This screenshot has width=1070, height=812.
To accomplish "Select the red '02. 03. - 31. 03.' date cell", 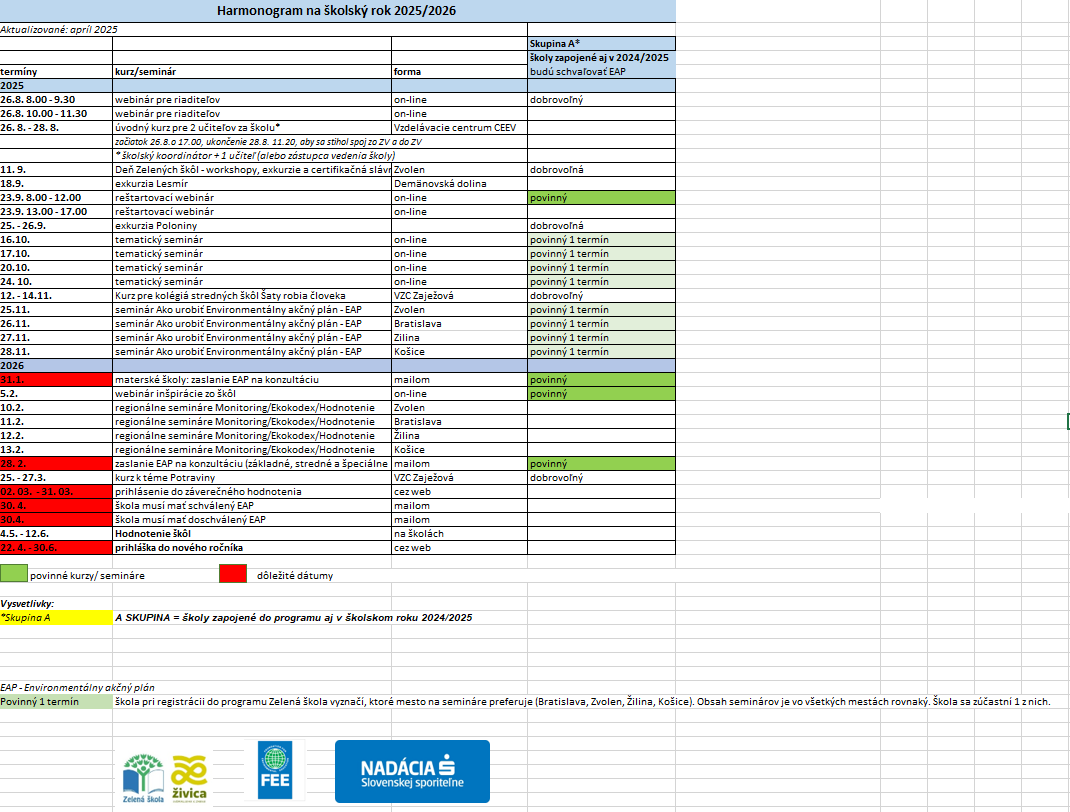I will pyautogui.click(x=56, y=491).
